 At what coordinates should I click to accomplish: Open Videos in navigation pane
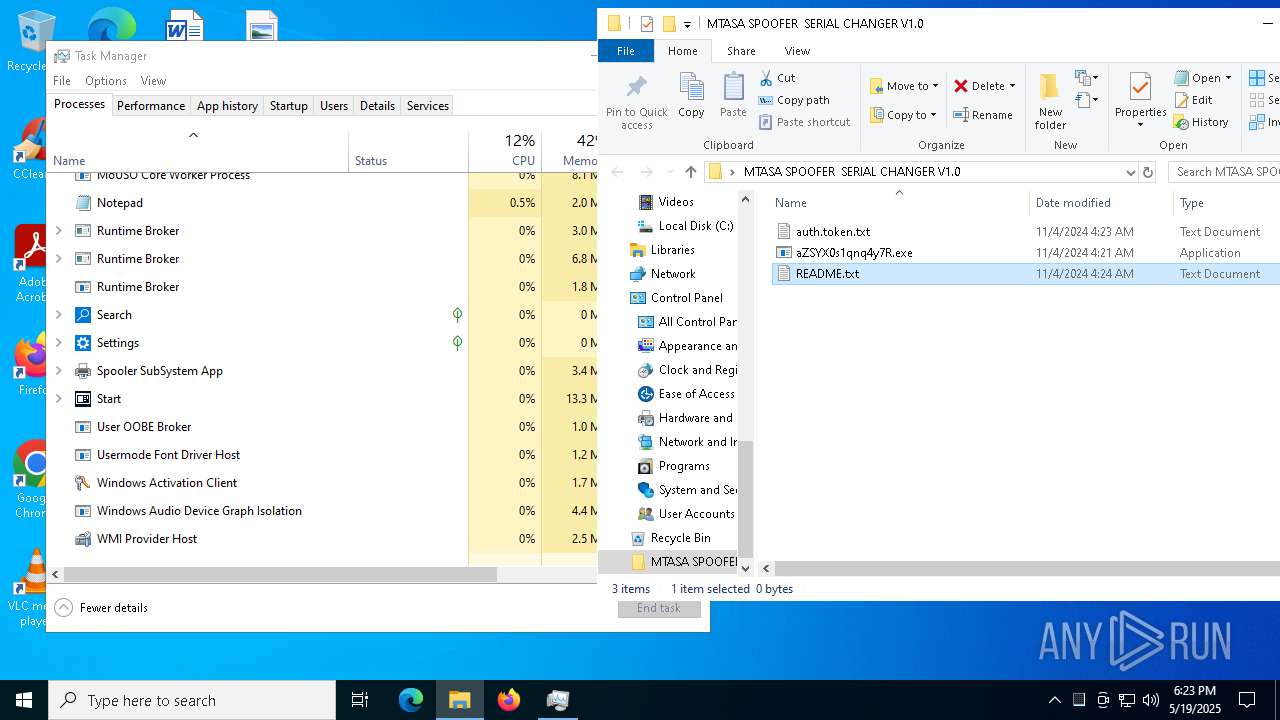click(x=676, y=202)
